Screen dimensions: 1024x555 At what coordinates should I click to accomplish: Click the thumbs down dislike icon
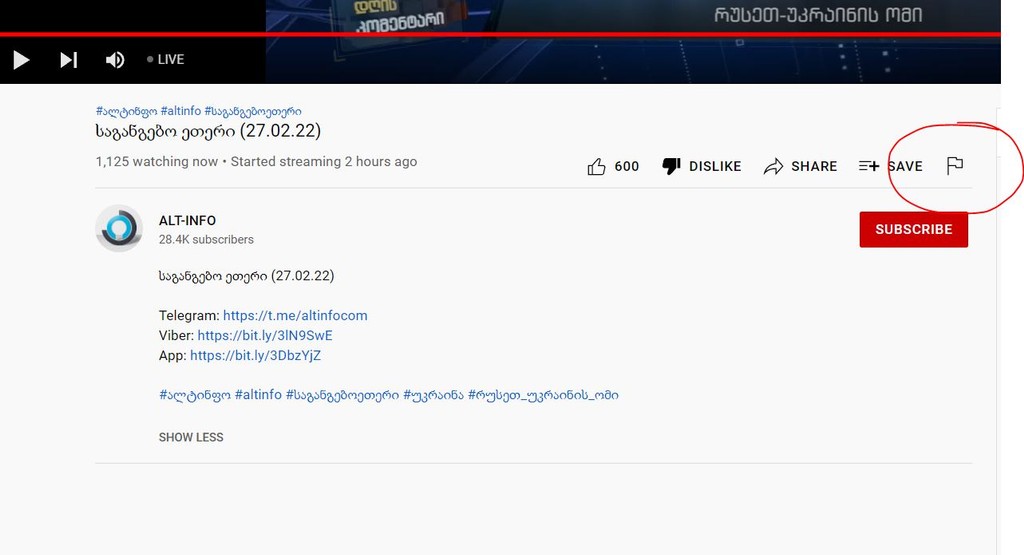pyautogui.click(x=671, y=166)
